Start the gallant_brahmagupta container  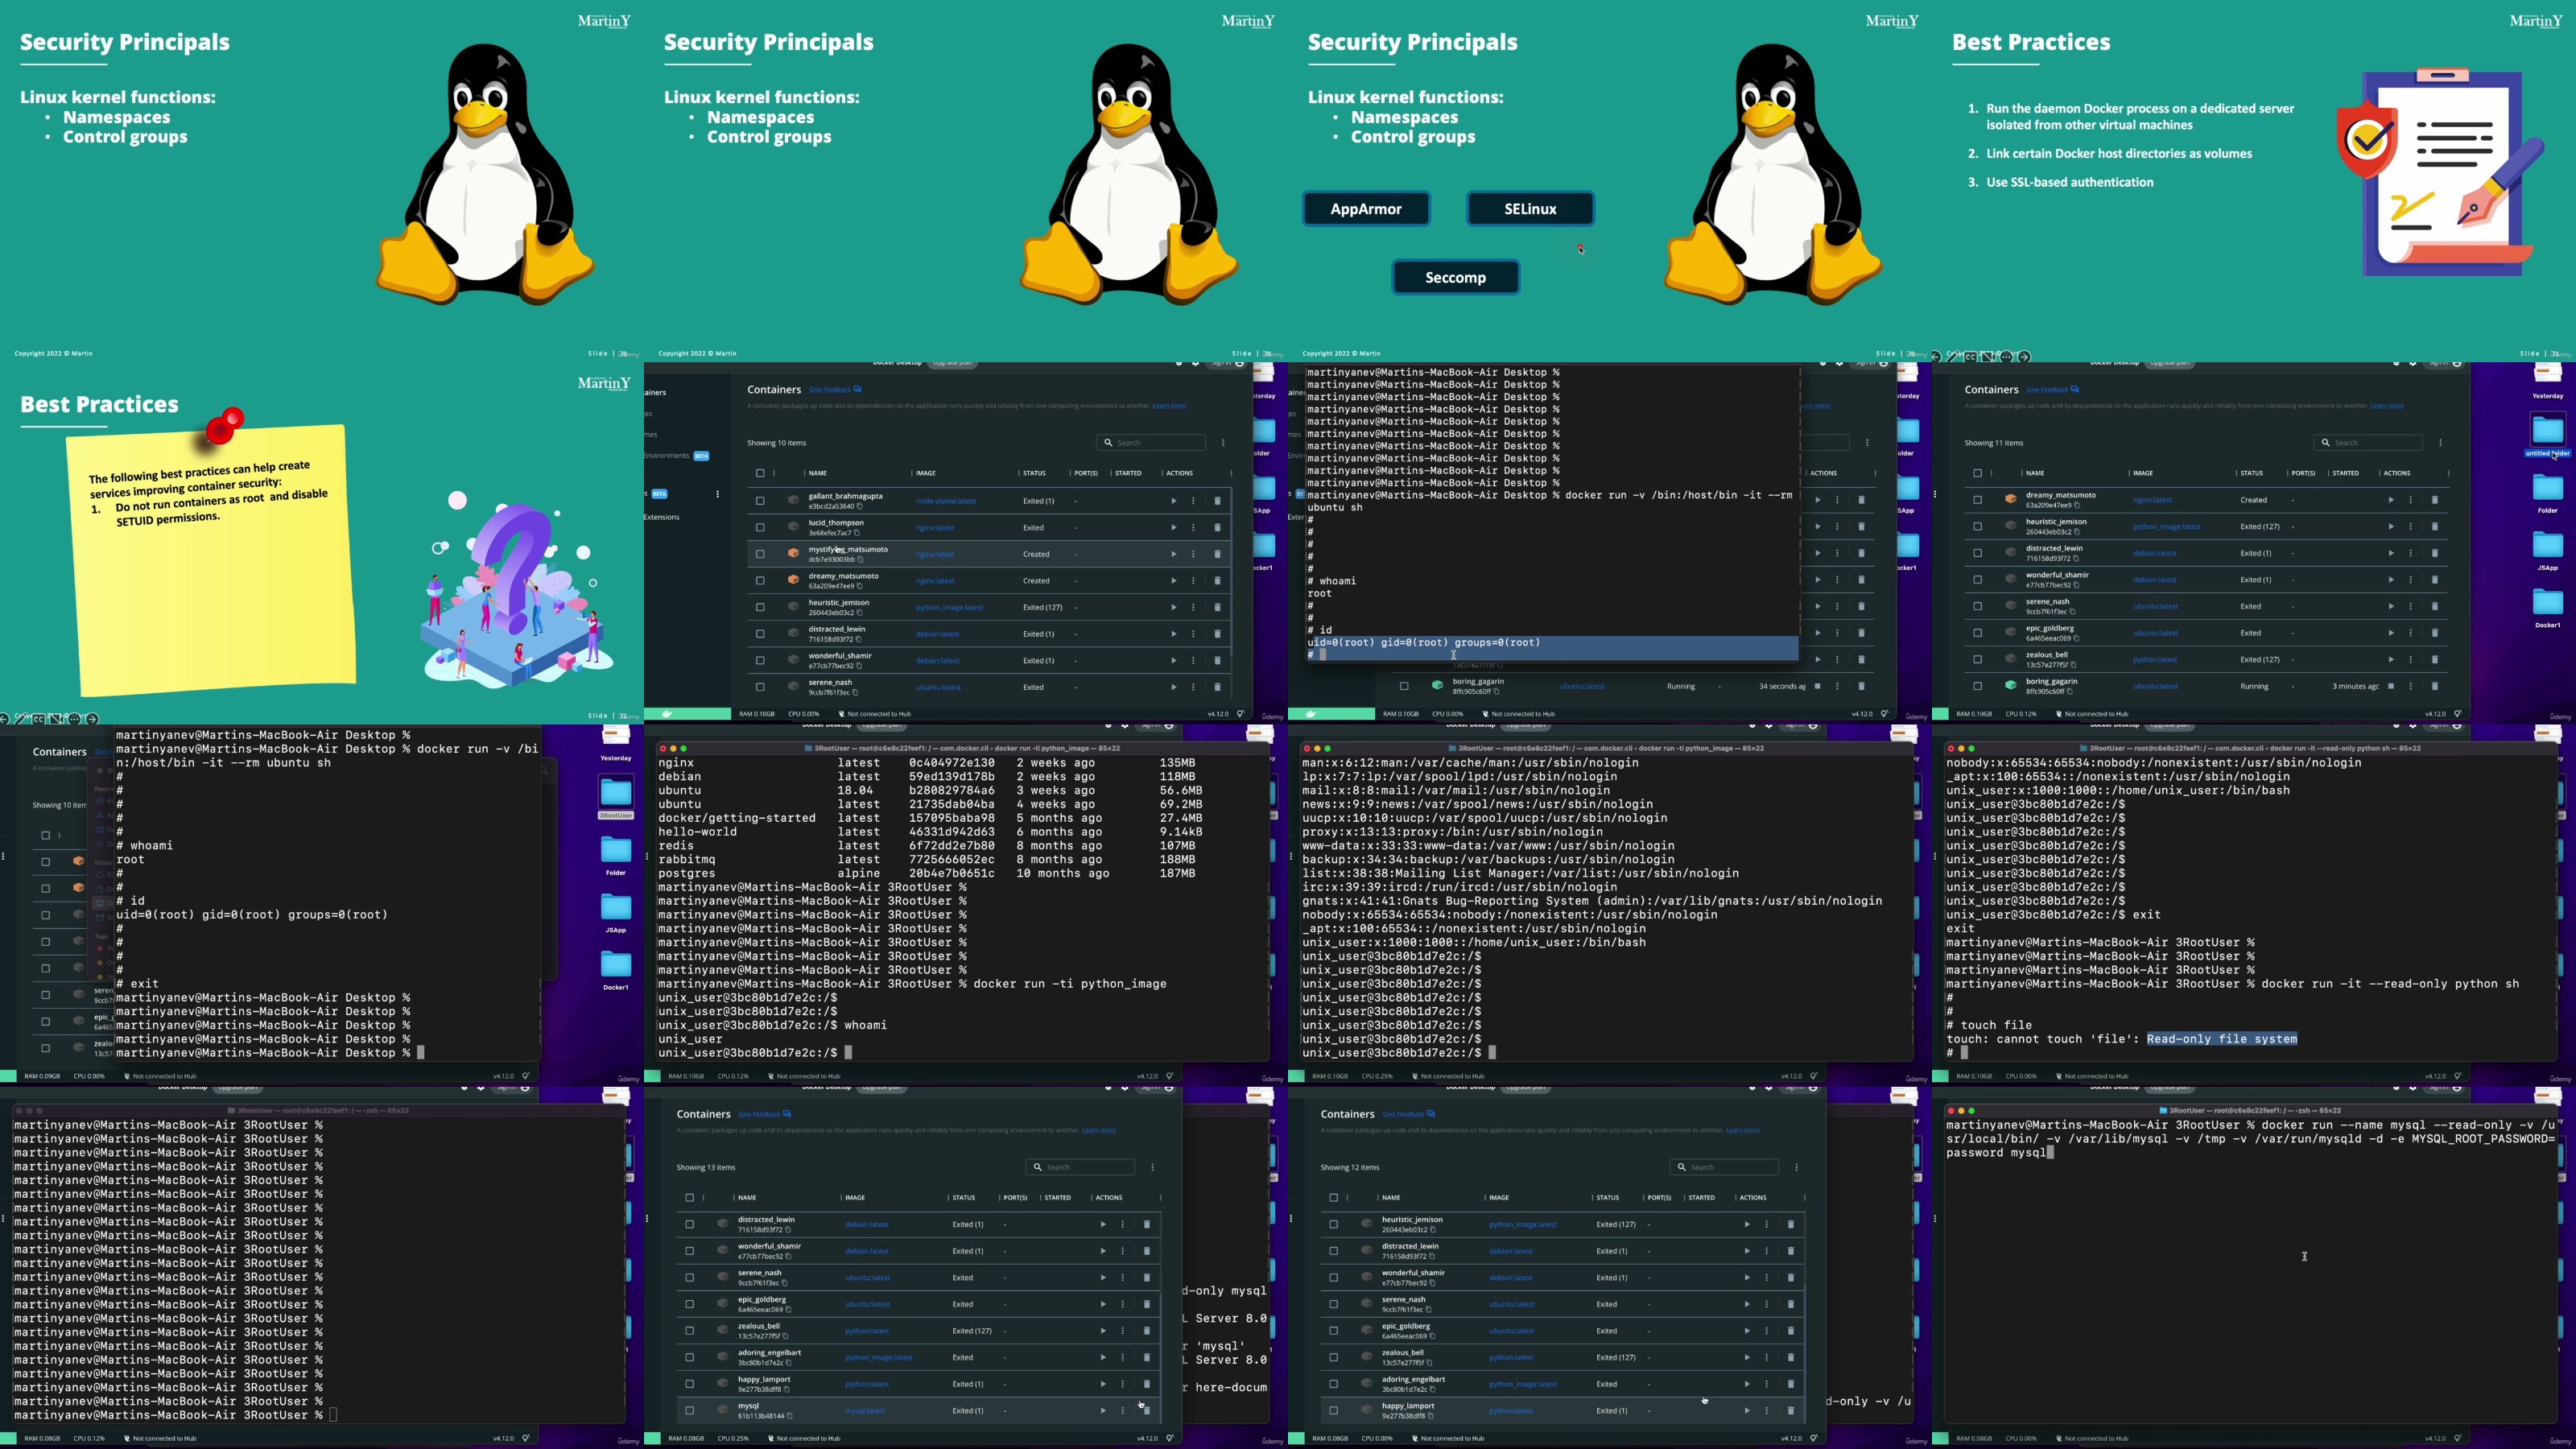click(1173, 501)
